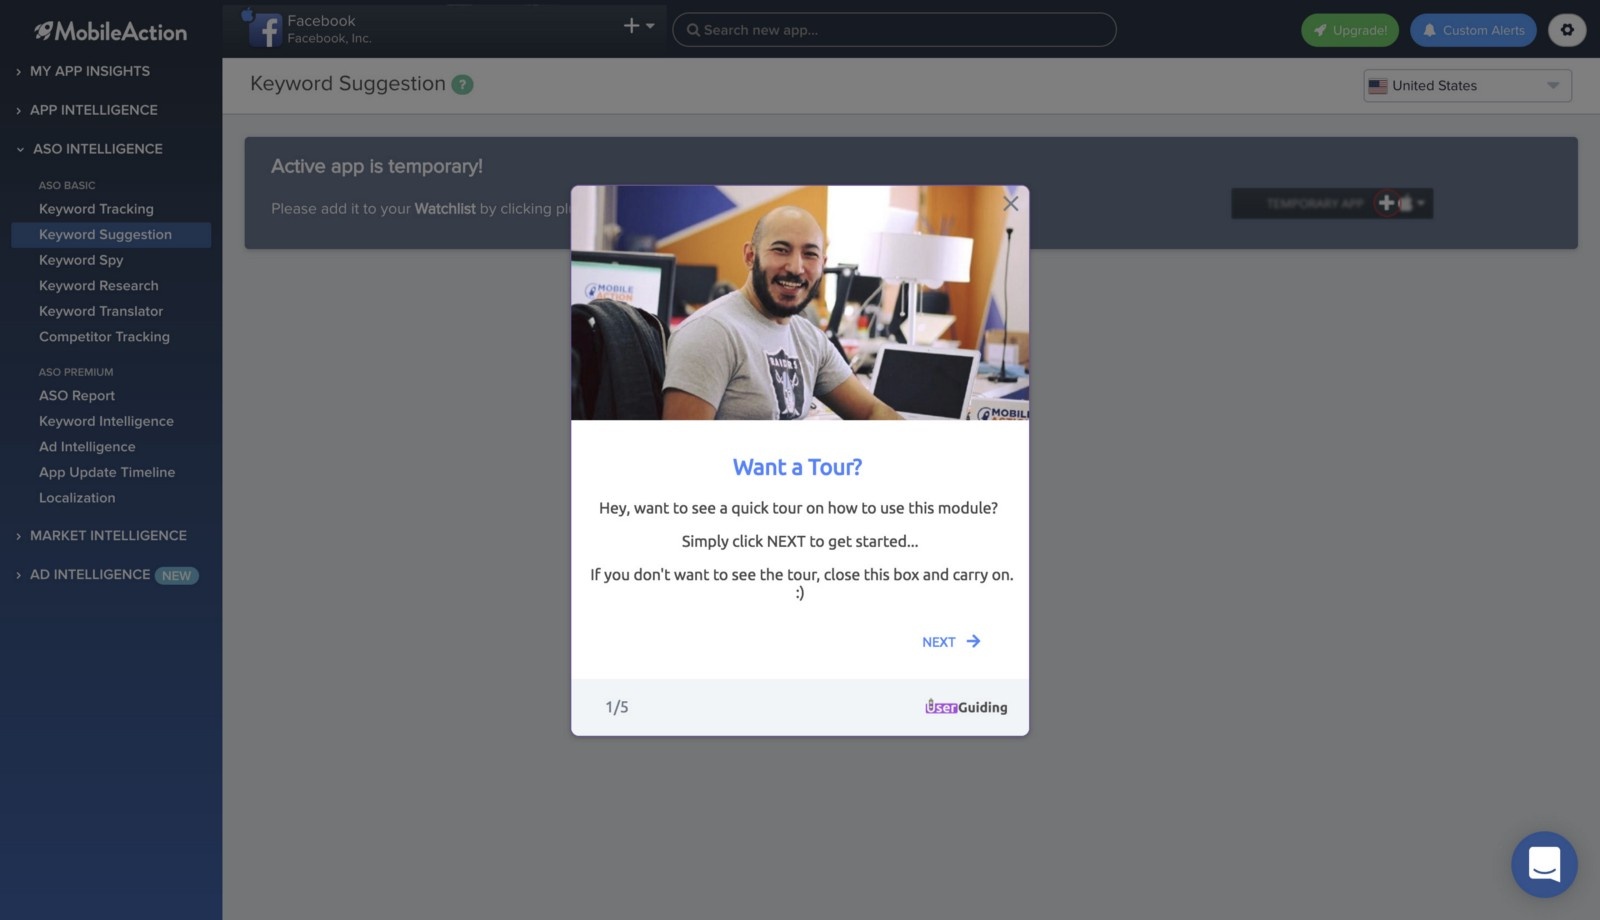Collapse the ASO INTELLIGENCE section
This screenshot has width=1600, height=920.
coord(97,149)
